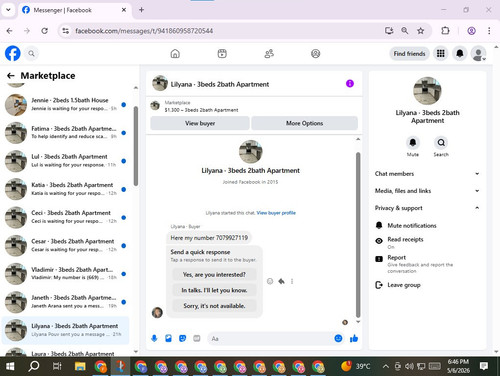Send quick response In talks. I'll let you know.

point(214,290)
